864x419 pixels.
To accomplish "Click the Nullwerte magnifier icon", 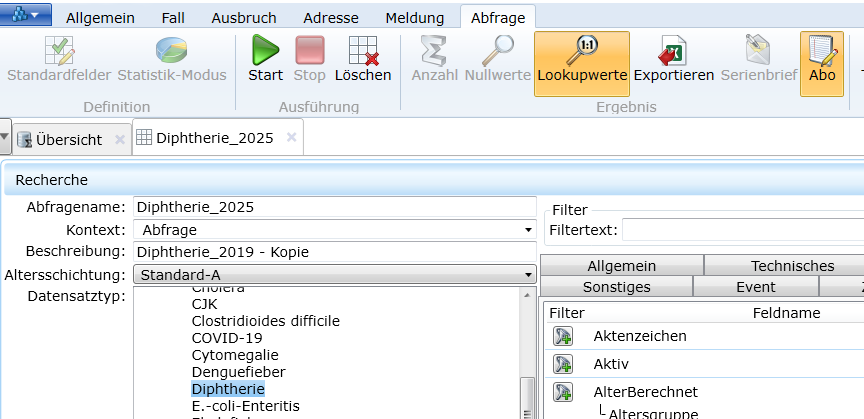I will [496, 52].
